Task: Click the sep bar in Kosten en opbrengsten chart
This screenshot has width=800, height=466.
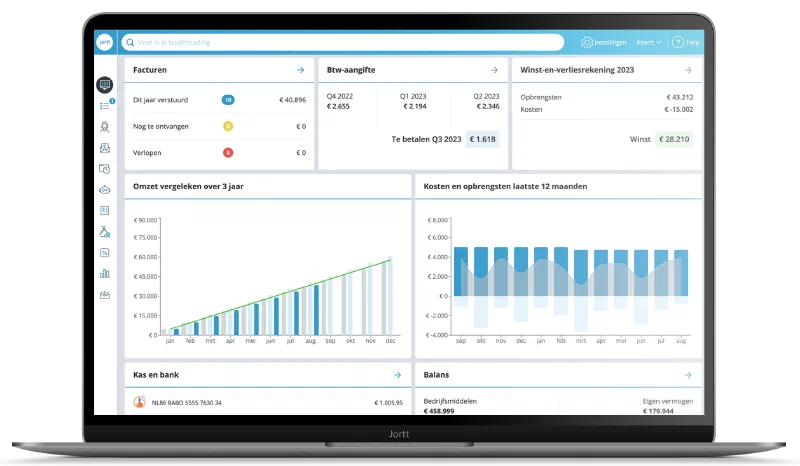Action: 461,272
